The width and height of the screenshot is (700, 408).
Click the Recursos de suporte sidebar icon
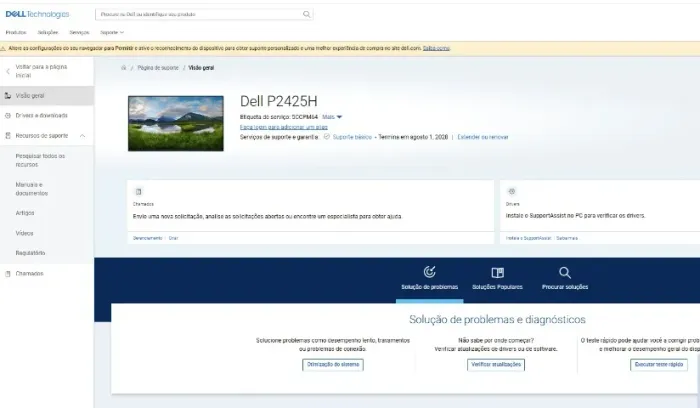8,136
